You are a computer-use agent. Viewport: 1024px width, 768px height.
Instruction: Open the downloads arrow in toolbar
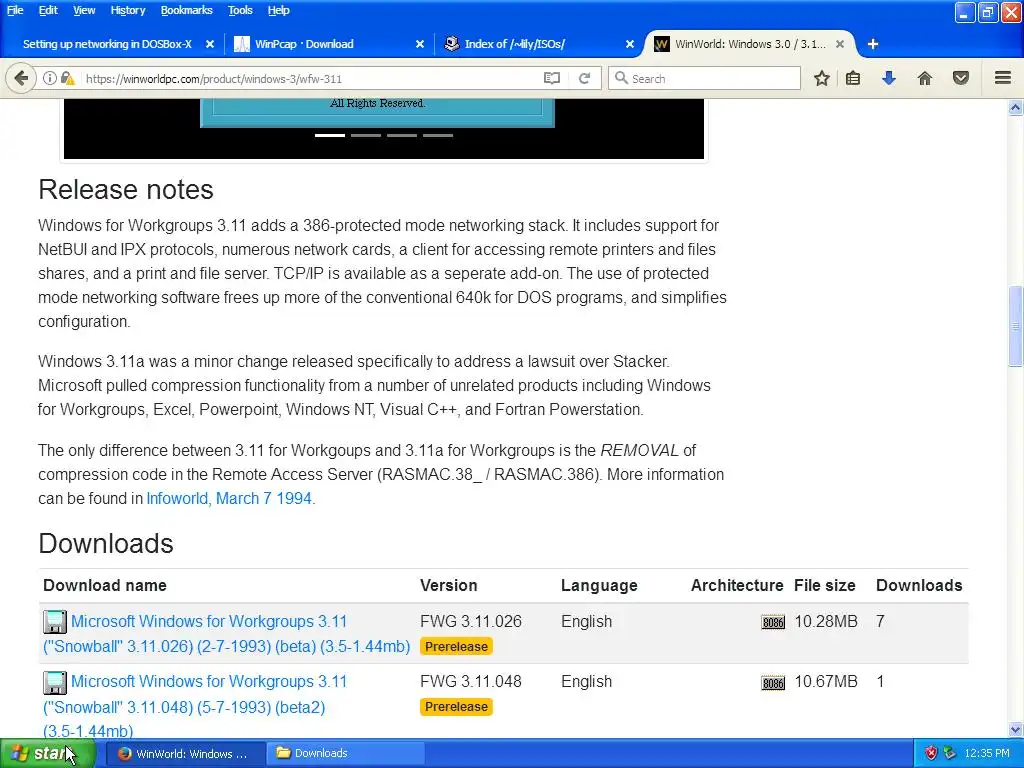tap(889, 78)
